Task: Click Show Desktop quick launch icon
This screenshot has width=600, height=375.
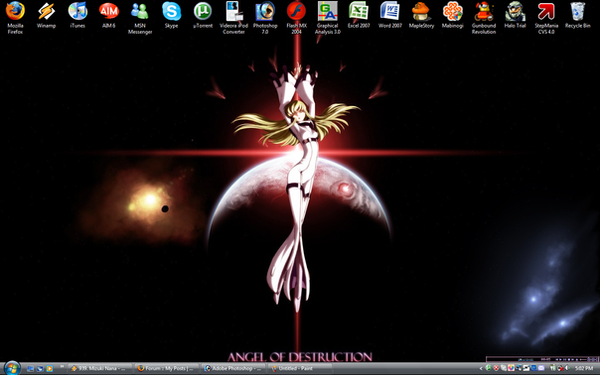Action: coord(31,369)
